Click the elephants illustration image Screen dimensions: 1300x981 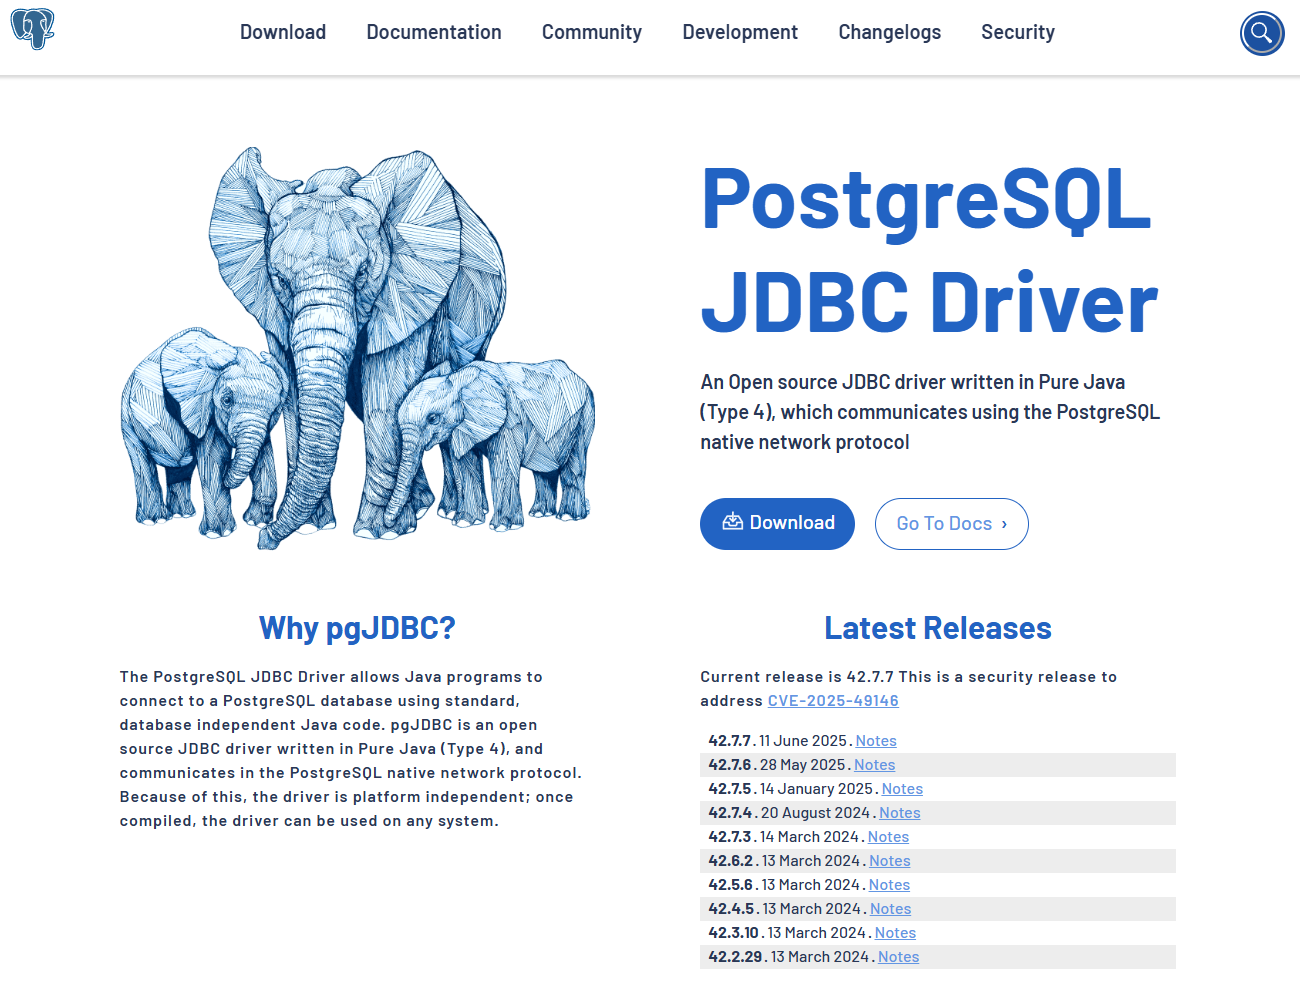(x=358, y=348)
